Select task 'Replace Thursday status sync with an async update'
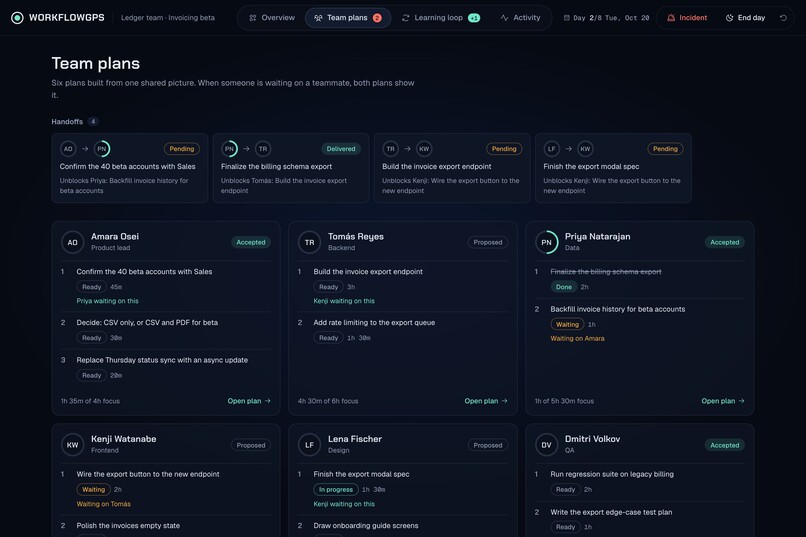 tap(162, 360)
